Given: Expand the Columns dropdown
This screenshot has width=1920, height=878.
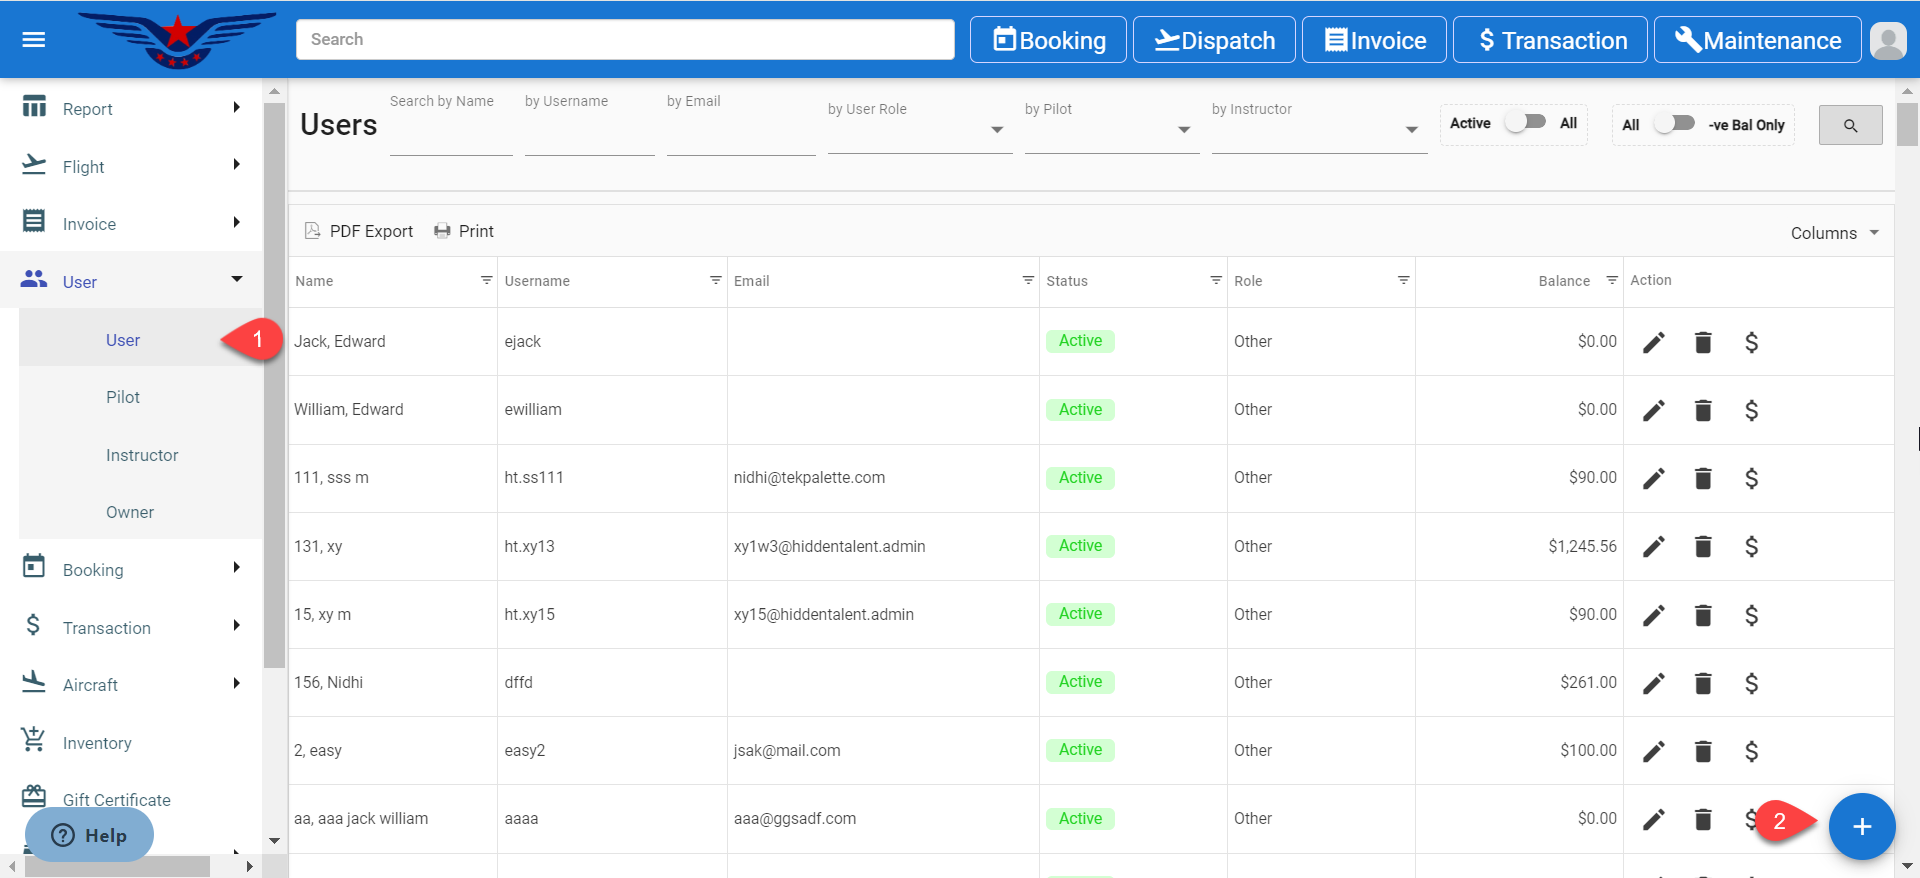Looking at the screenshot, I should click(1834, 233).
